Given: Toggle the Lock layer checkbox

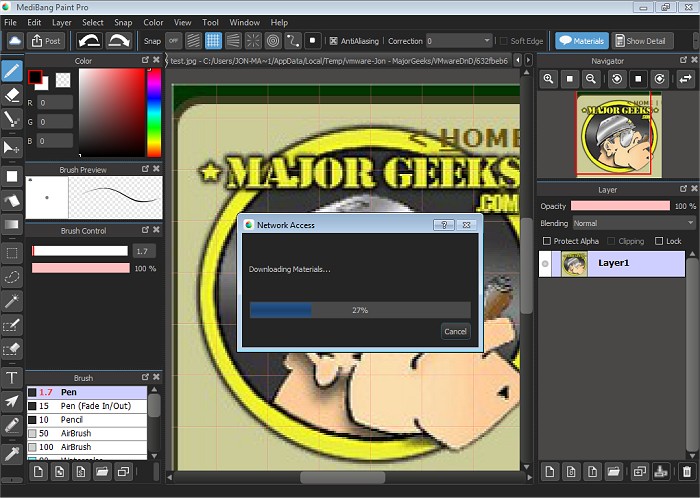Looking at the screenshot, I should [659, 241].
